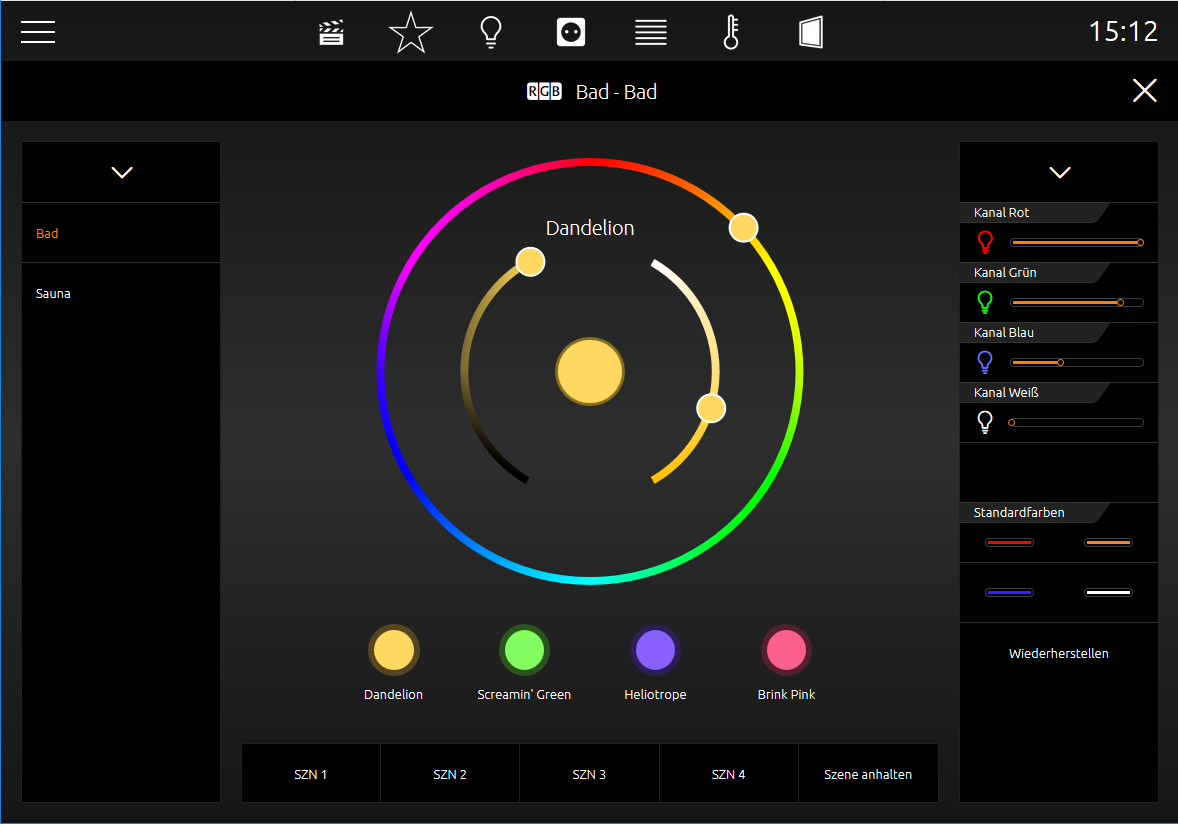
Task: Collapse the right channel panel chevron
Action: (1059, 172)
